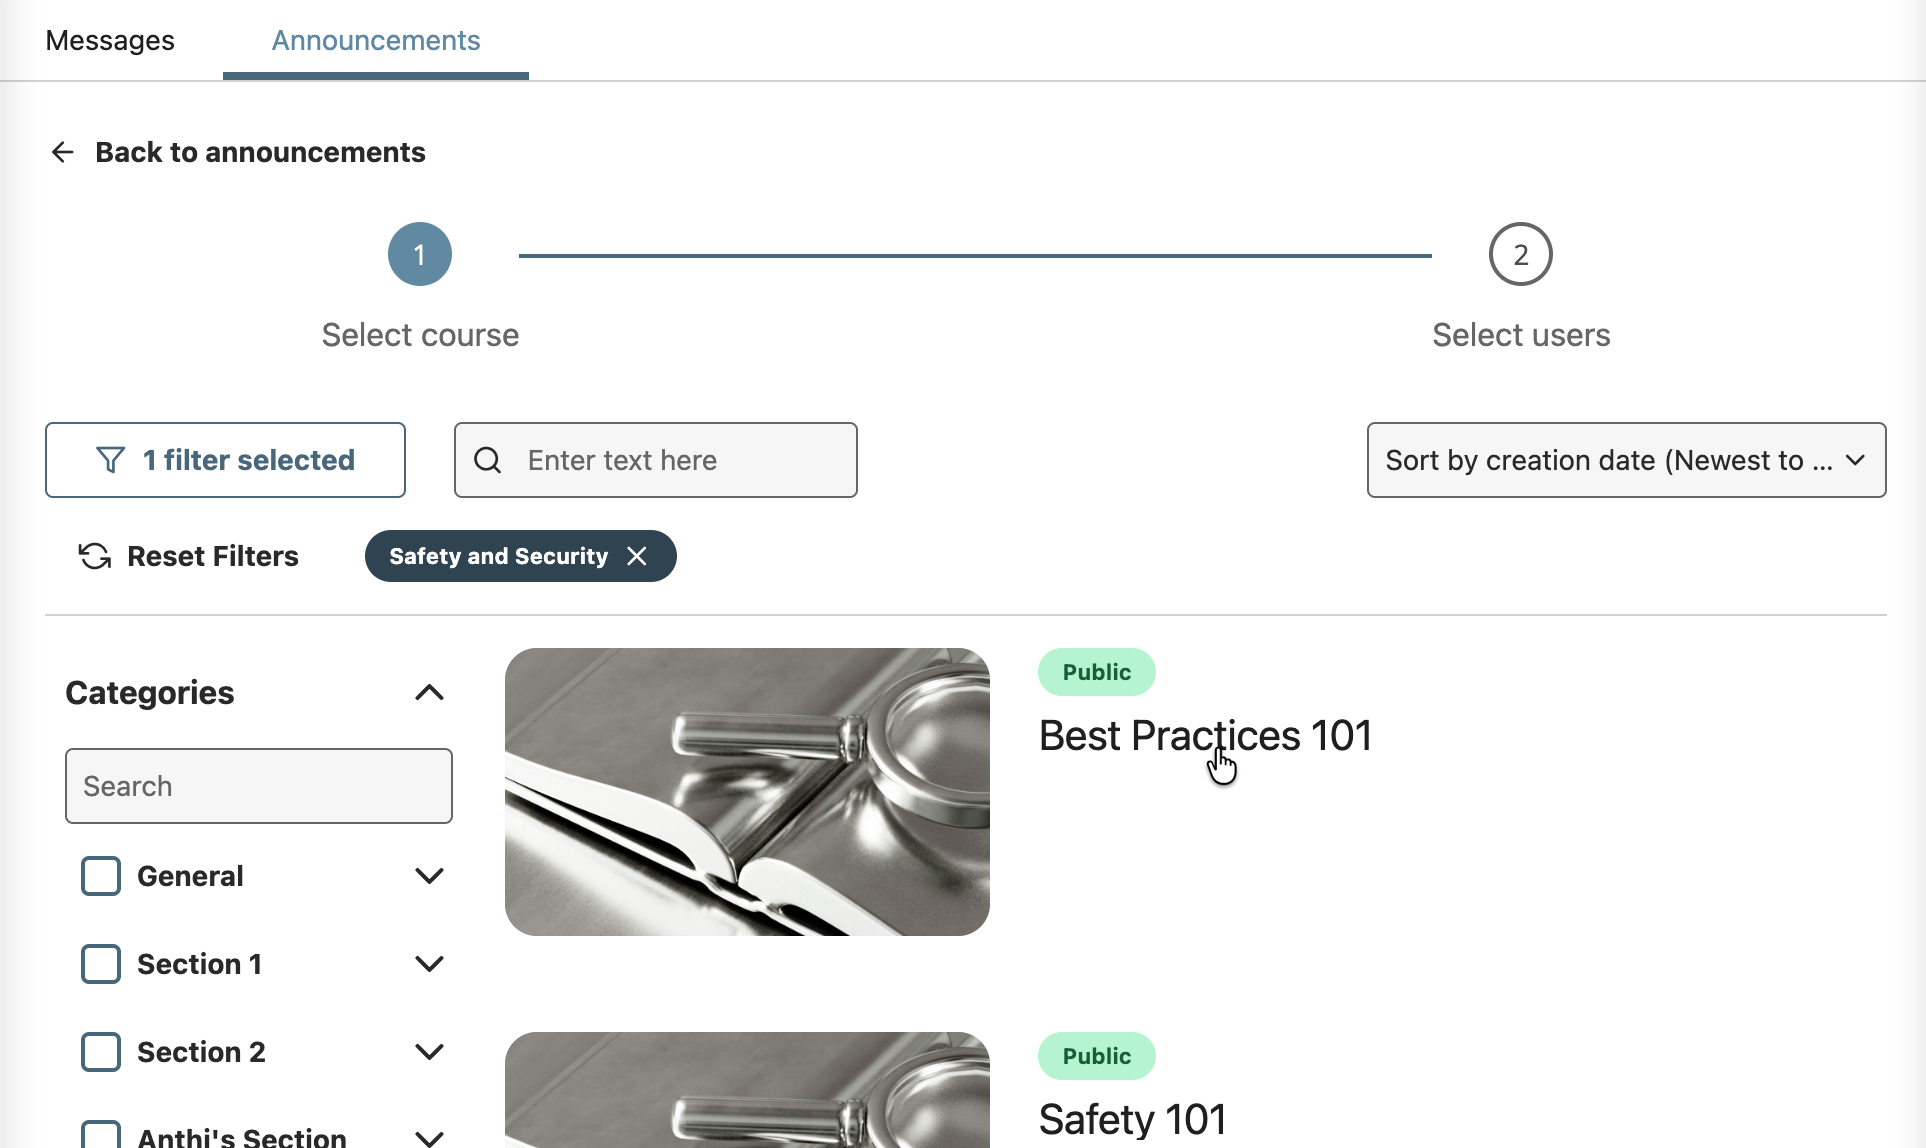Expand the General category
The width and height of the screenshot is (1926, 1148).
(x=429, y=876)
